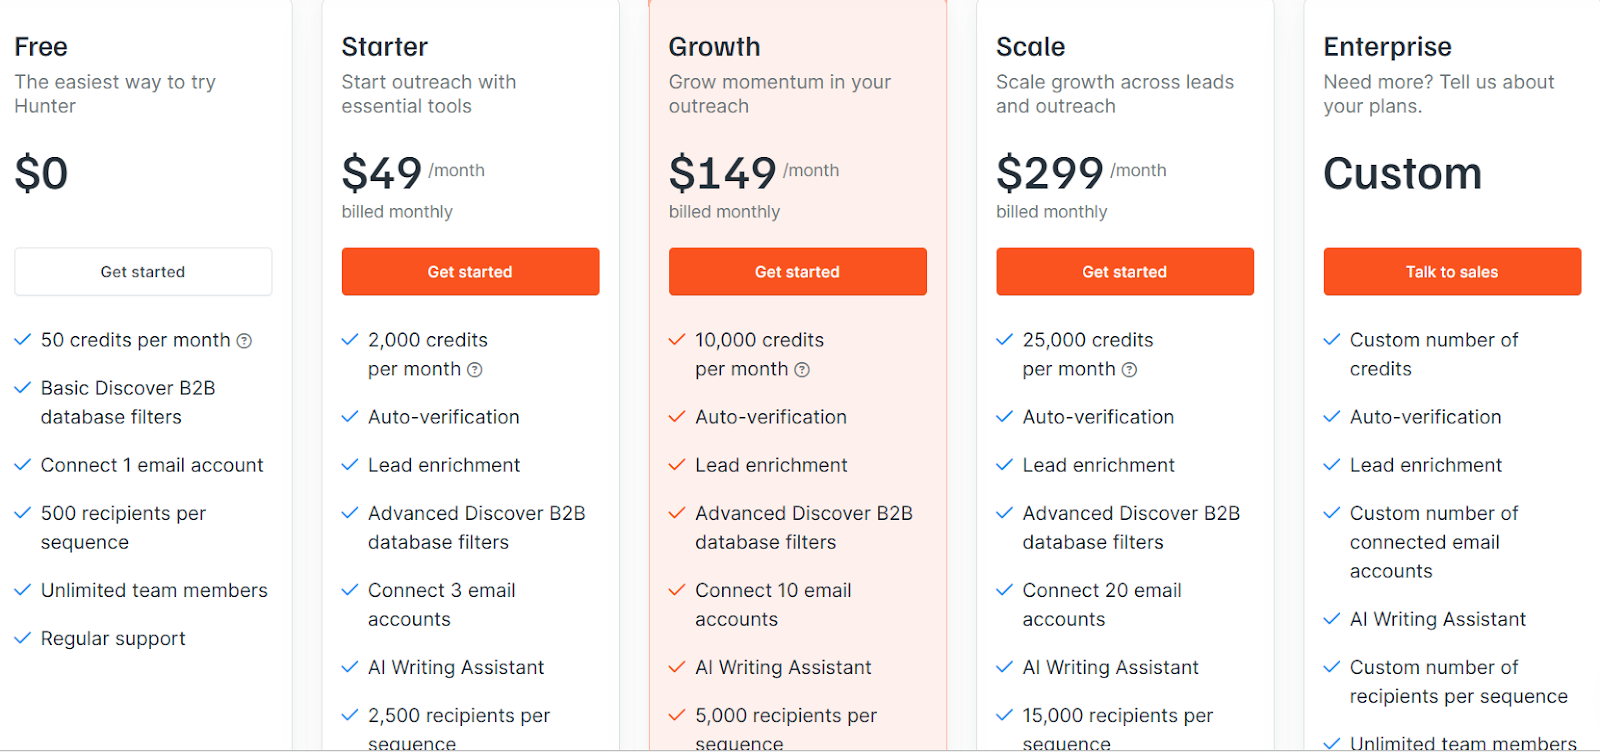Click orange checkmark next to Lead enrichment
This screenshot has height=752, width=1600.
pyautogui.click(x=677, y=465)
